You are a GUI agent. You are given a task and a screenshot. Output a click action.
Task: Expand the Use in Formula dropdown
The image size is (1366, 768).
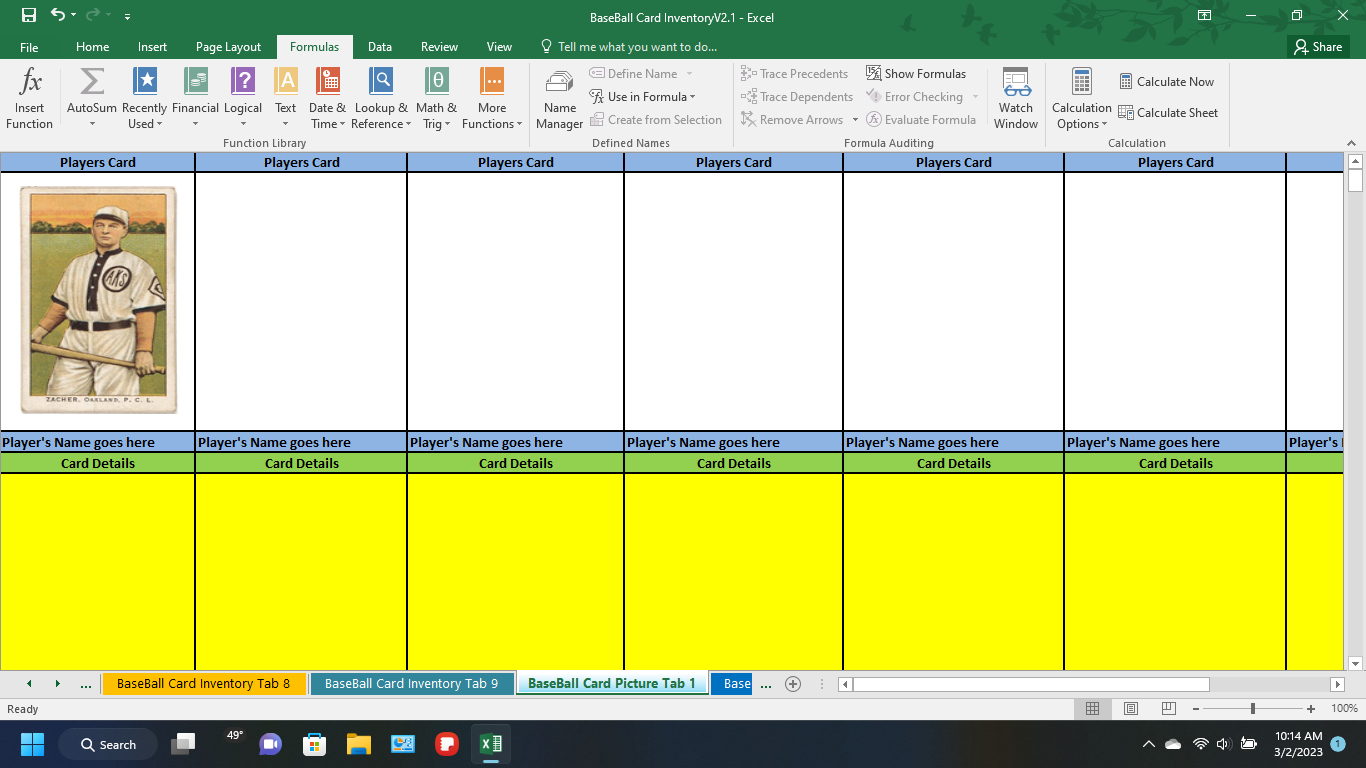tap(692, 97)
